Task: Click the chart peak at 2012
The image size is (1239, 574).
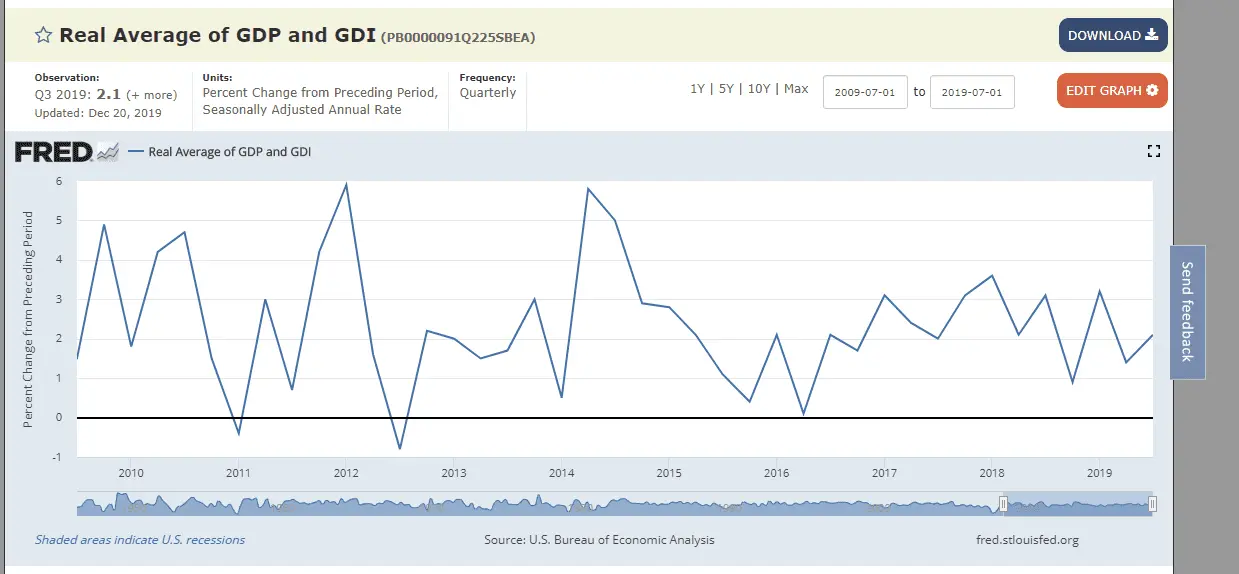Action: click(x=346, y=184)
